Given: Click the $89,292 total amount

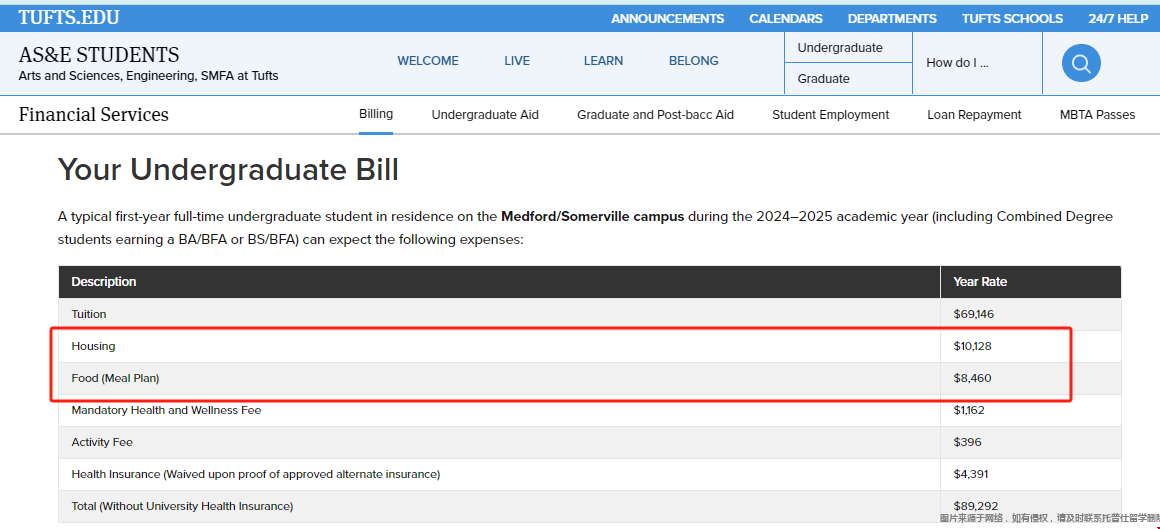Looking at the screenshot, I should click(x=976, y=506).
